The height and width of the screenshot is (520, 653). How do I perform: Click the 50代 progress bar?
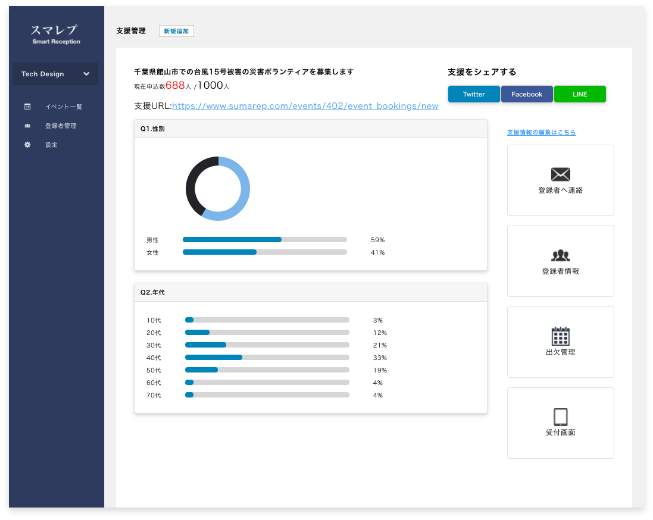pos(267,370)
